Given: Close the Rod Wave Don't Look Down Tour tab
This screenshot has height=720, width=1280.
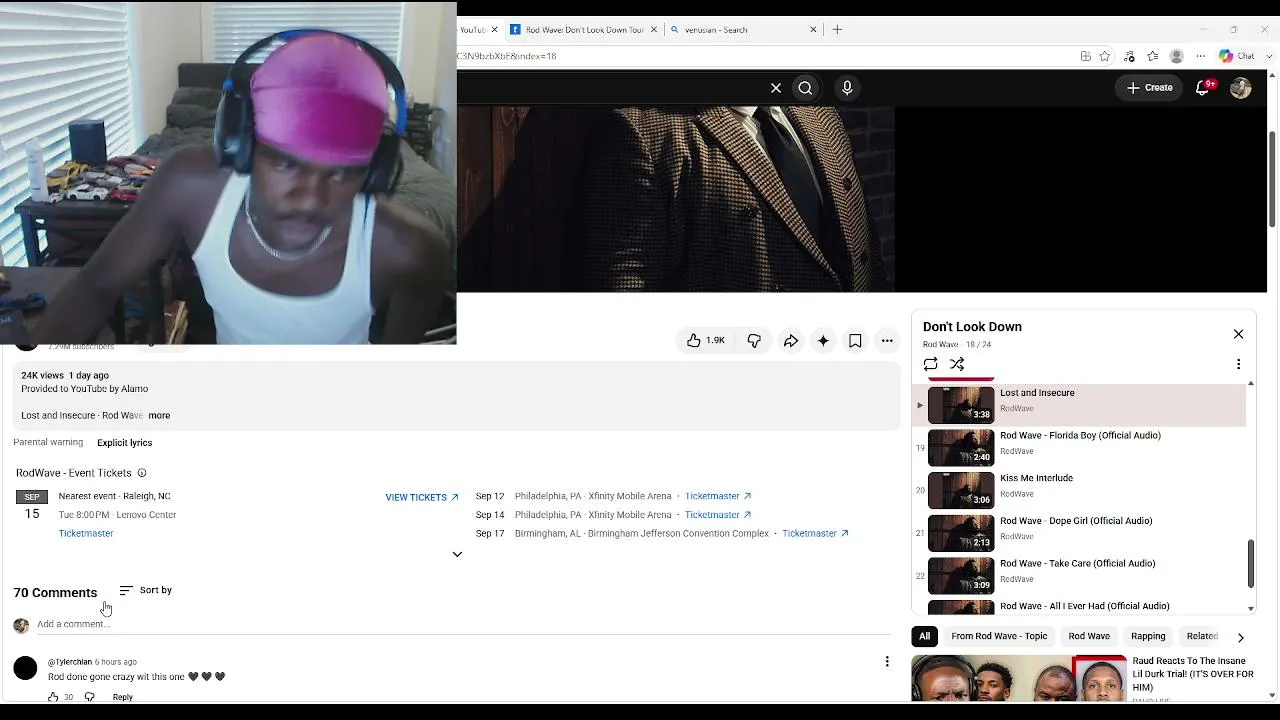Looking at the screenshot, I should [654, 30].
